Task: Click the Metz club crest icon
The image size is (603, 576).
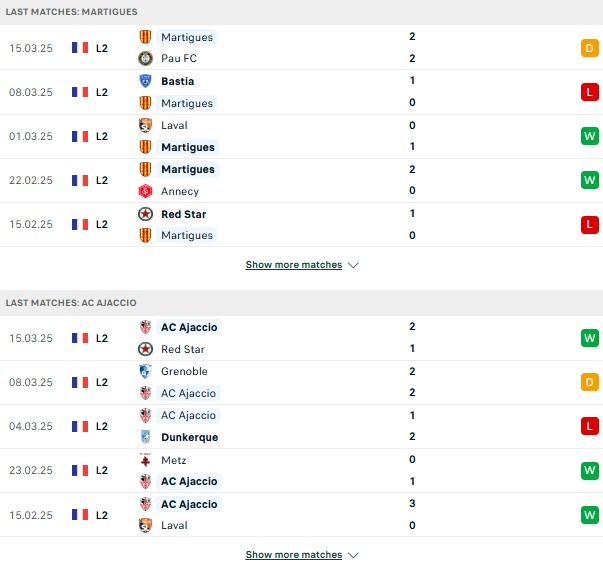Action: tap(145, 460)
